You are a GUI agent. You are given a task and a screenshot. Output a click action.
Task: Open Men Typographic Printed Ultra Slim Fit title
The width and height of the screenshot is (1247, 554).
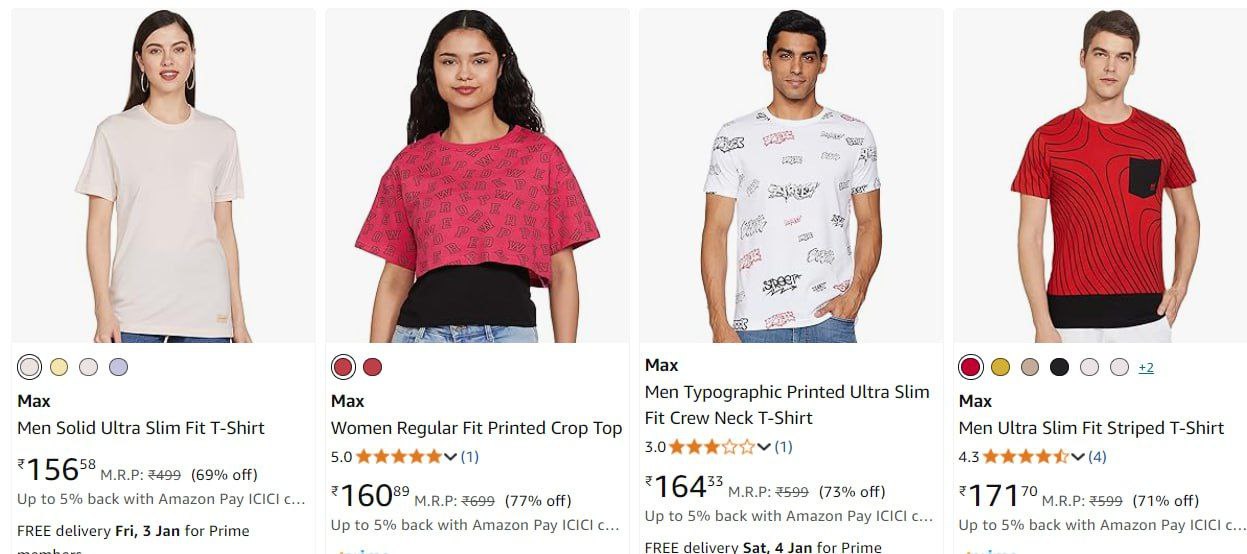[787, 405]
